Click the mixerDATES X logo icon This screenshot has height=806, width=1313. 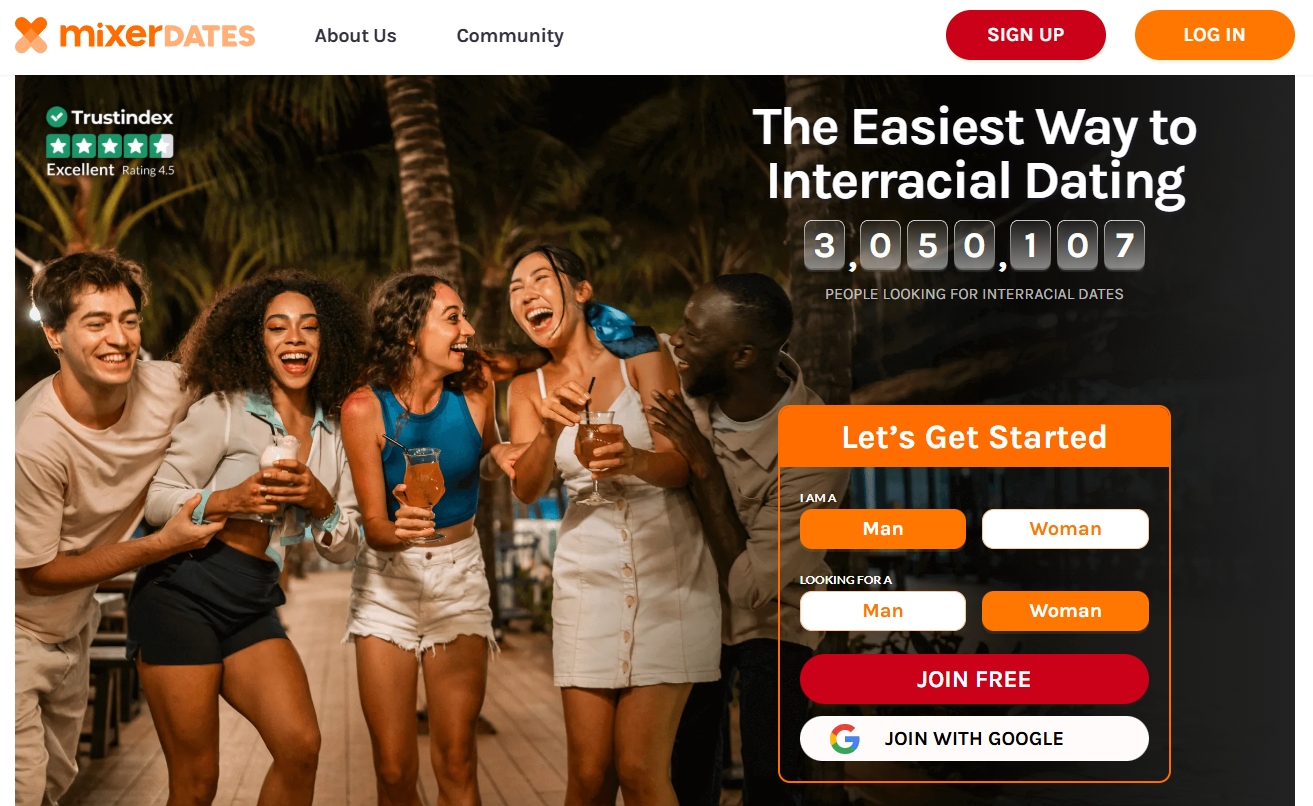tap(31, 35)
